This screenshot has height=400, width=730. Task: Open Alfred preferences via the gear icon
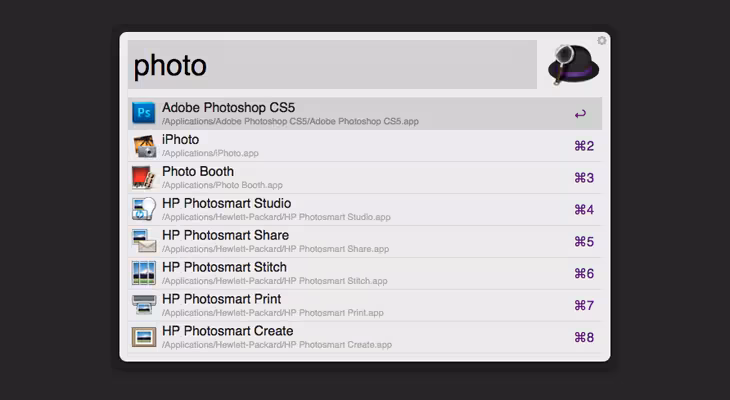(x=602, y=41)
